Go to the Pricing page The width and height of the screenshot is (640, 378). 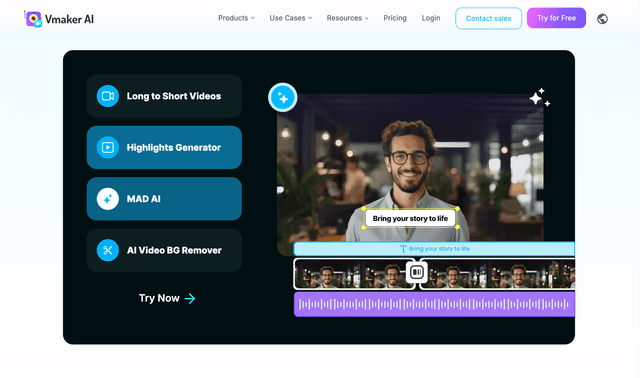point(395,18)
